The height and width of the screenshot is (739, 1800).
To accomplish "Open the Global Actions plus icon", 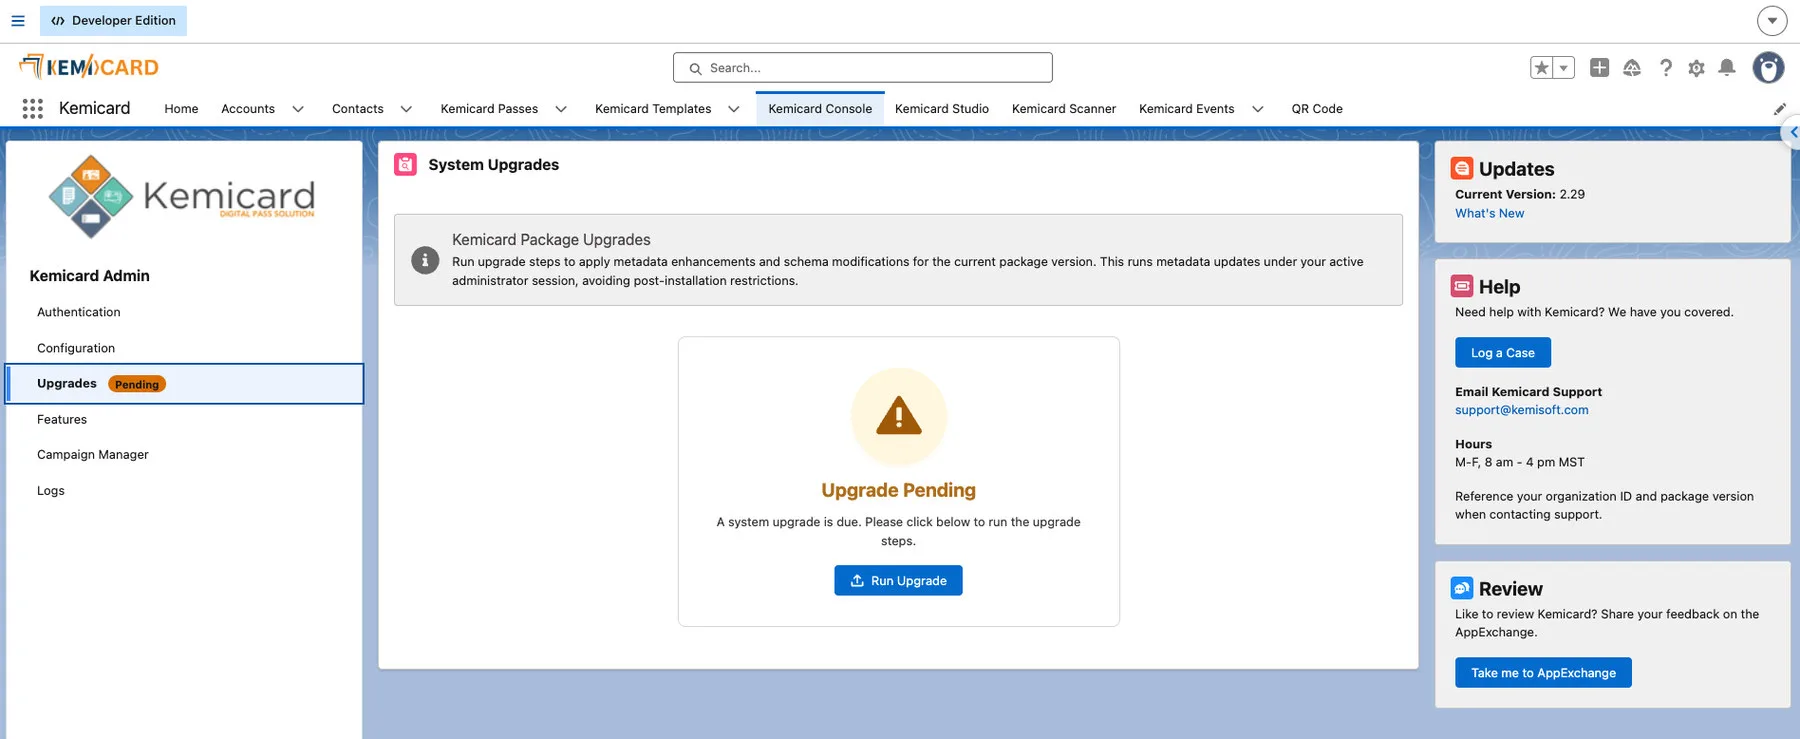I will [1600, 67].
